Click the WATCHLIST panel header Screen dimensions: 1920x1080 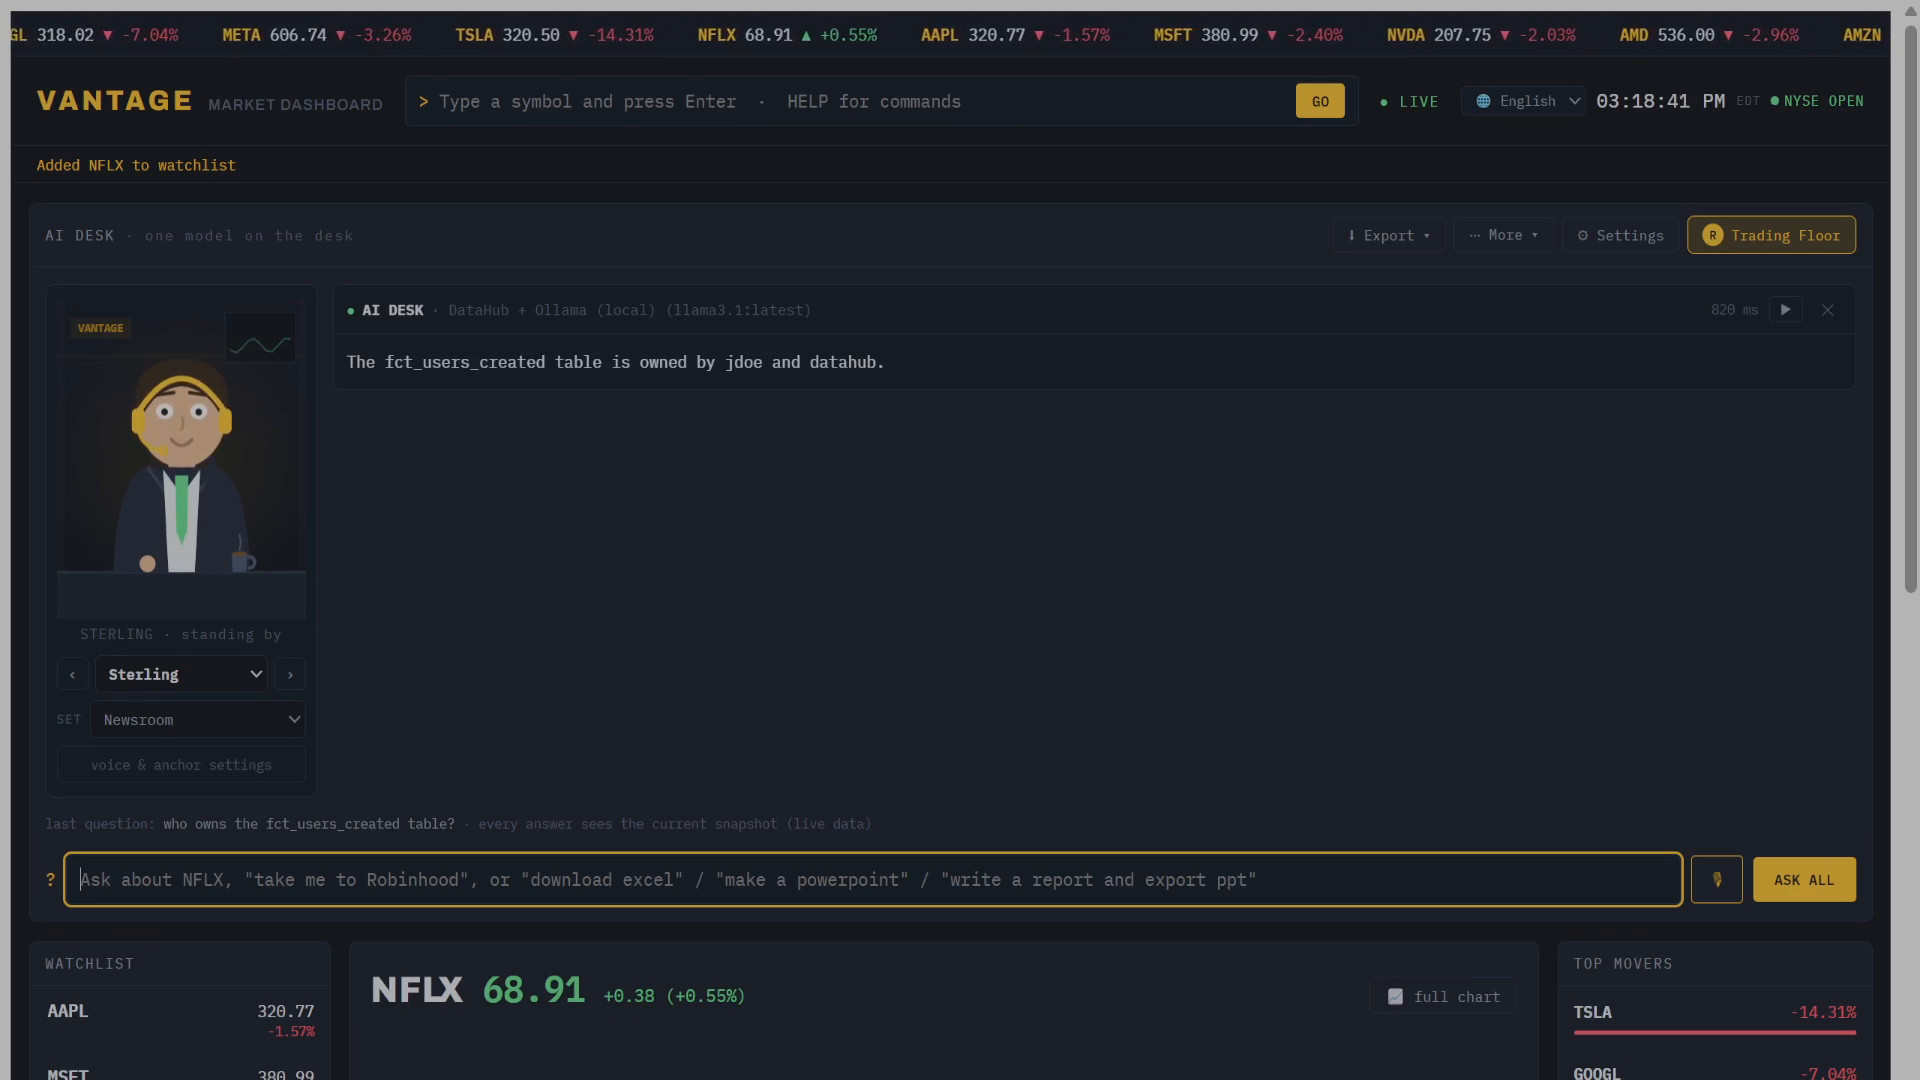pos(89,964)
